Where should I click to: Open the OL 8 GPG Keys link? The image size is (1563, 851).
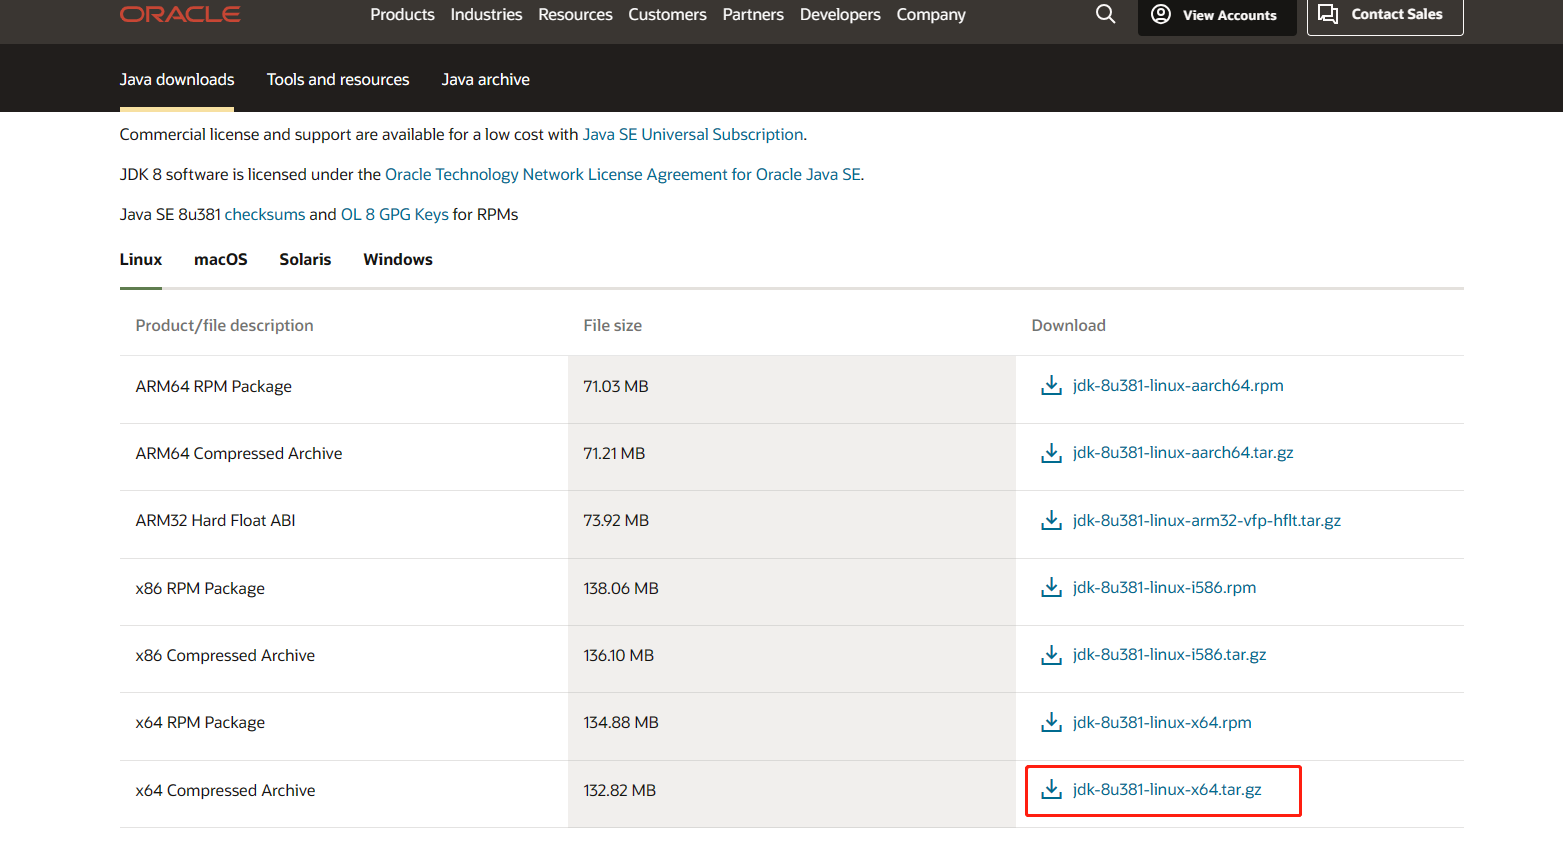click(x=395, y=215)
